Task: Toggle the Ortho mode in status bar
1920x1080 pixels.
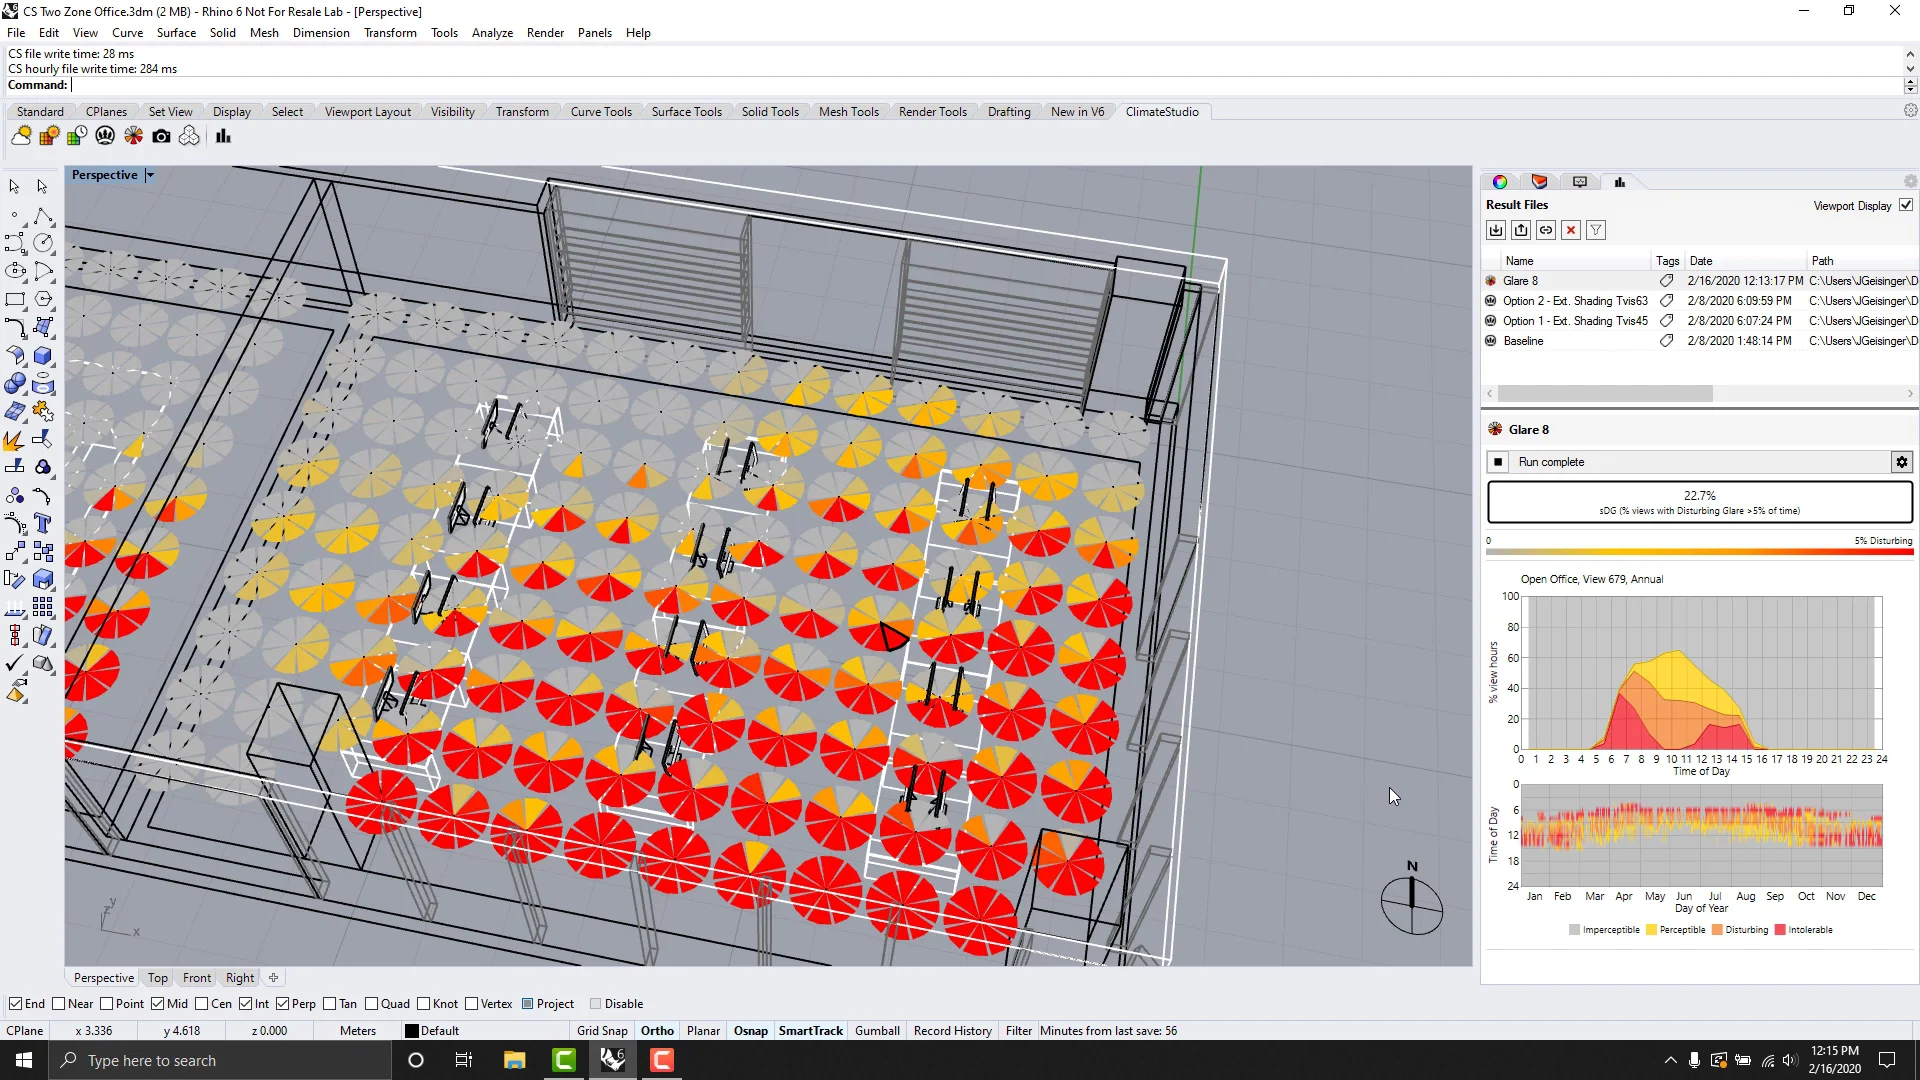Action: (657, 1030)
